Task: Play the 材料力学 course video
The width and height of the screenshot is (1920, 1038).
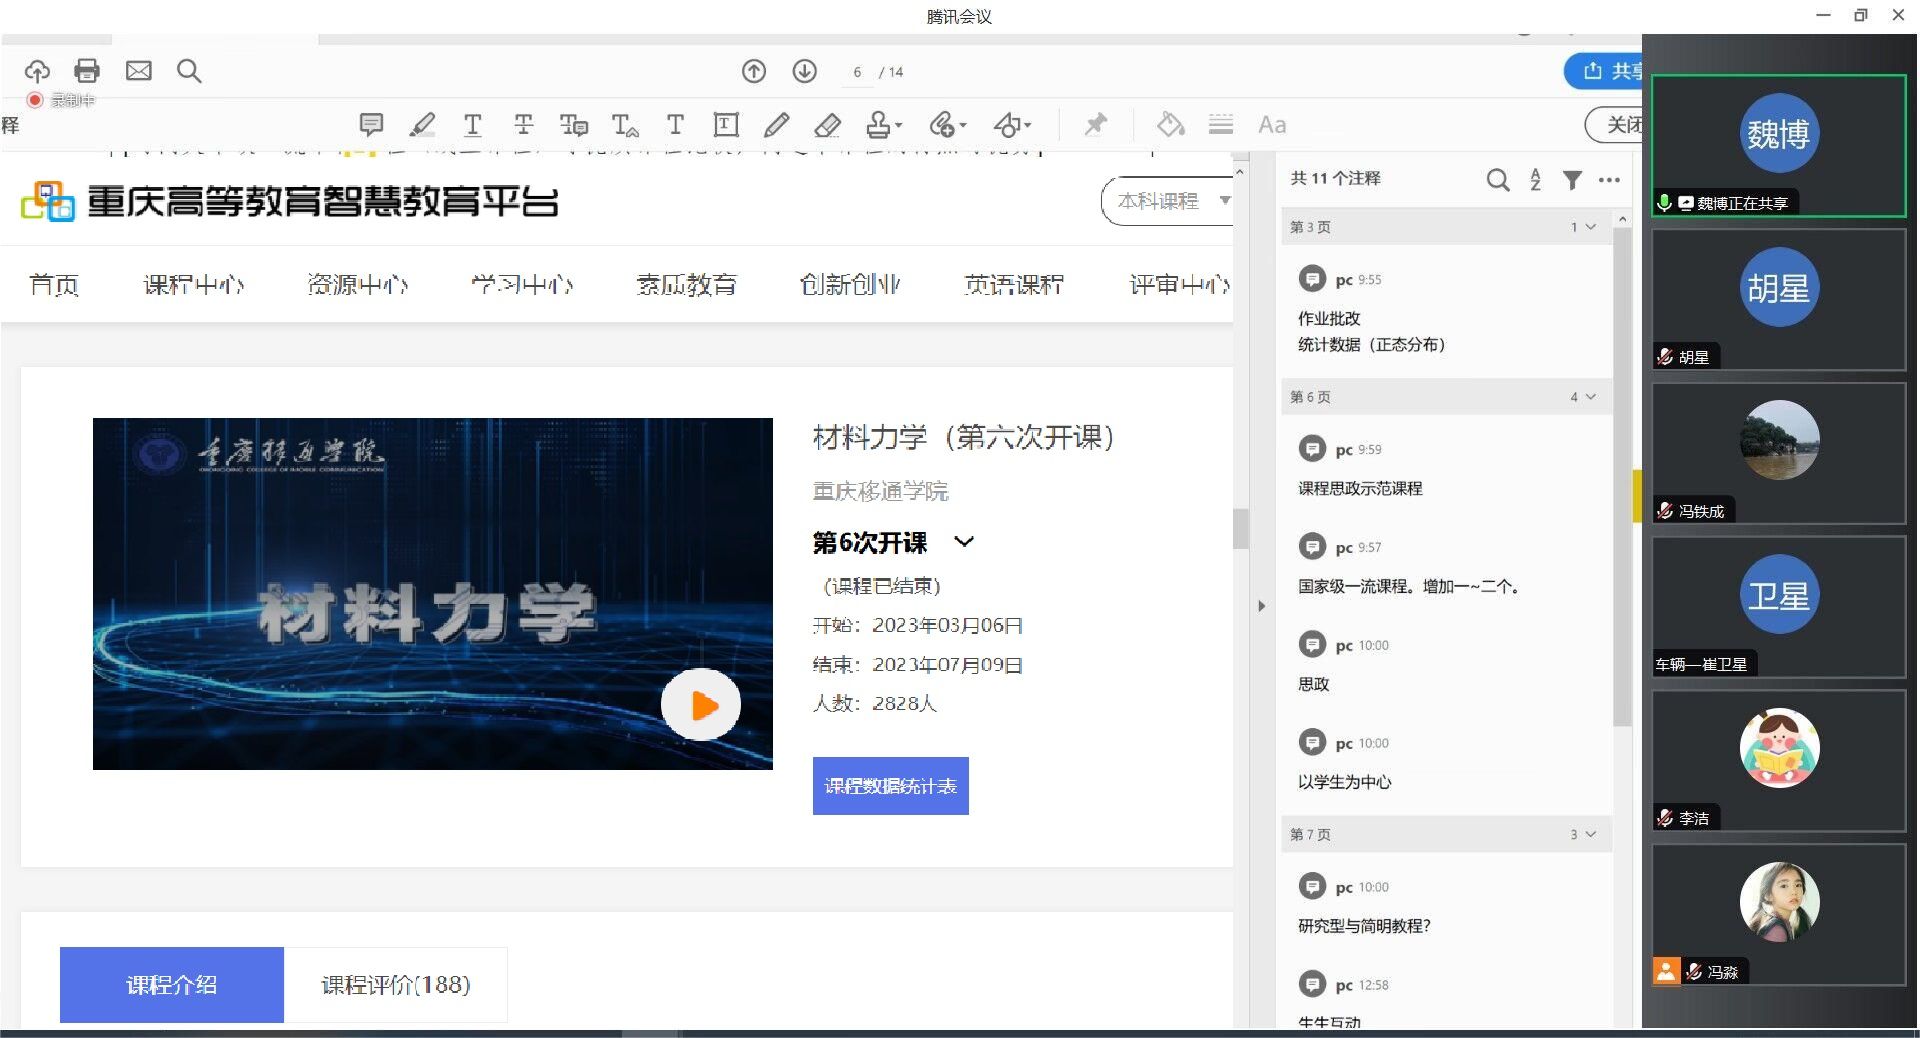Action: (x=701, y=705)
